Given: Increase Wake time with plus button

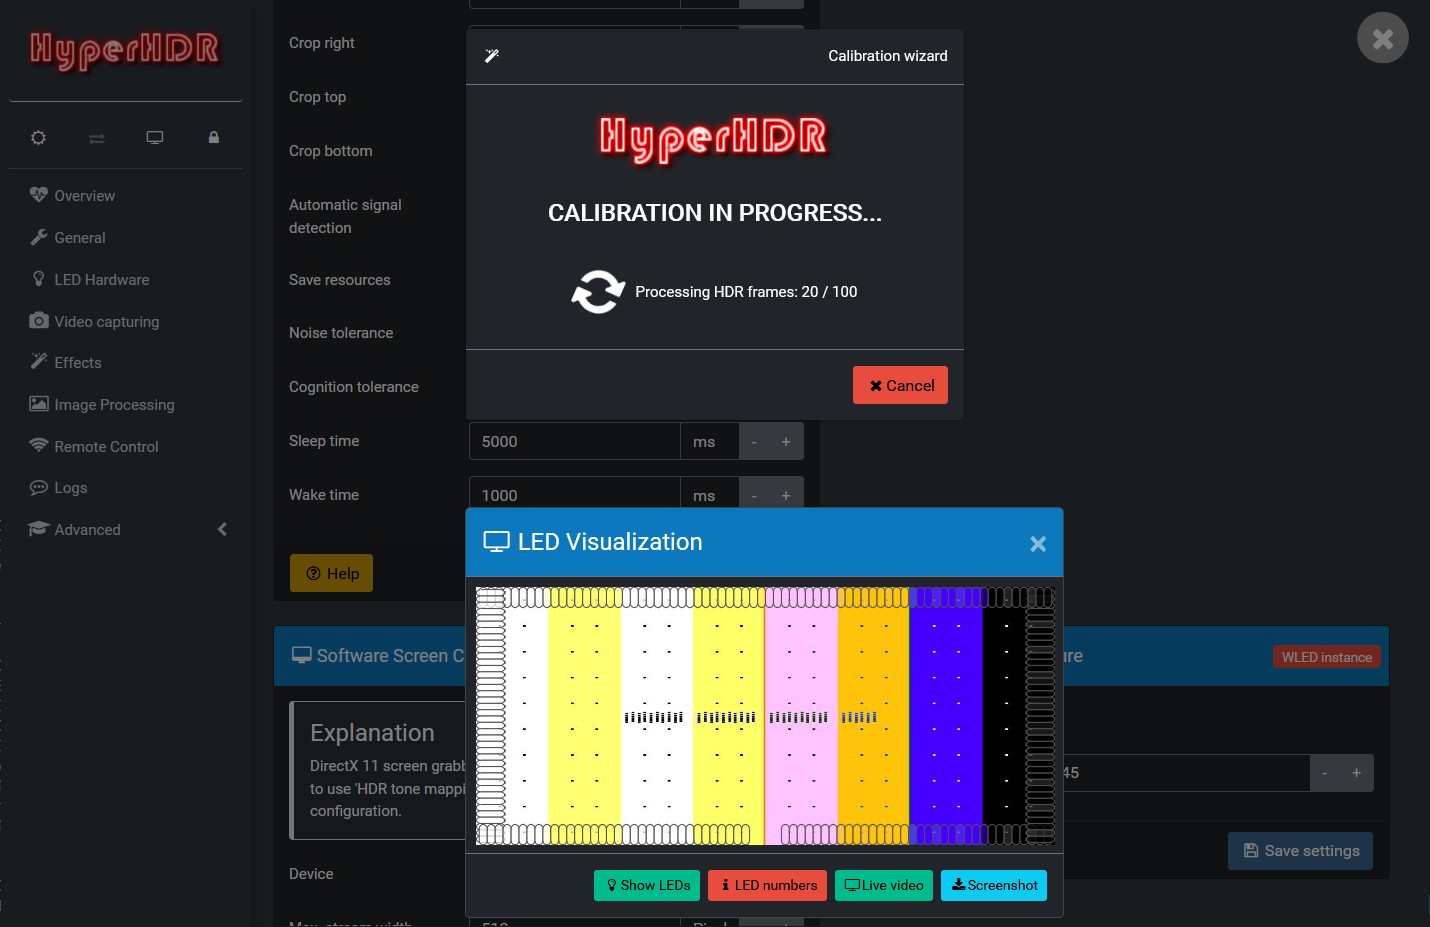Looking at the screenshot, I should point(786,494).
